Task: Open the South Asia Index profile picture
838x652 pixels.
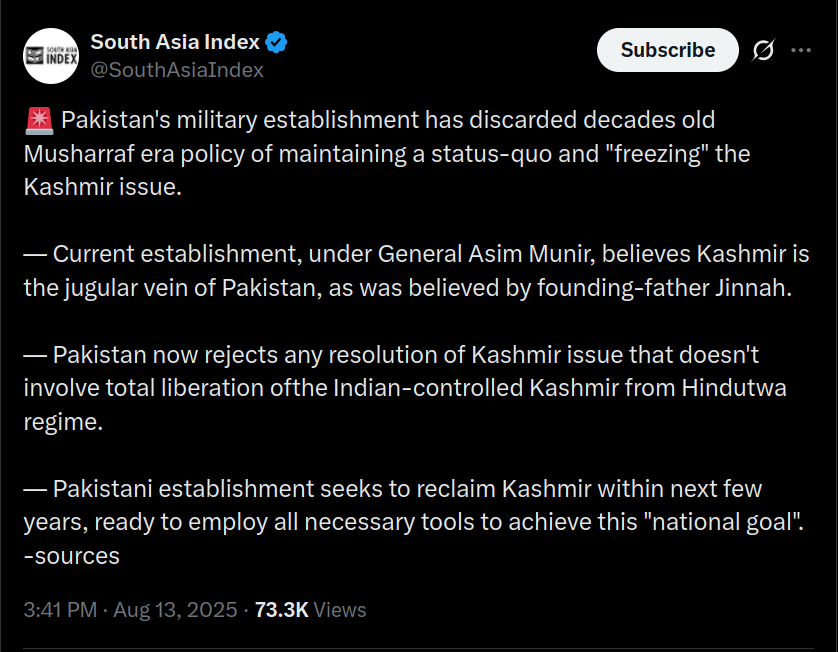Action: pyautogui.click(x=50, y=56)
